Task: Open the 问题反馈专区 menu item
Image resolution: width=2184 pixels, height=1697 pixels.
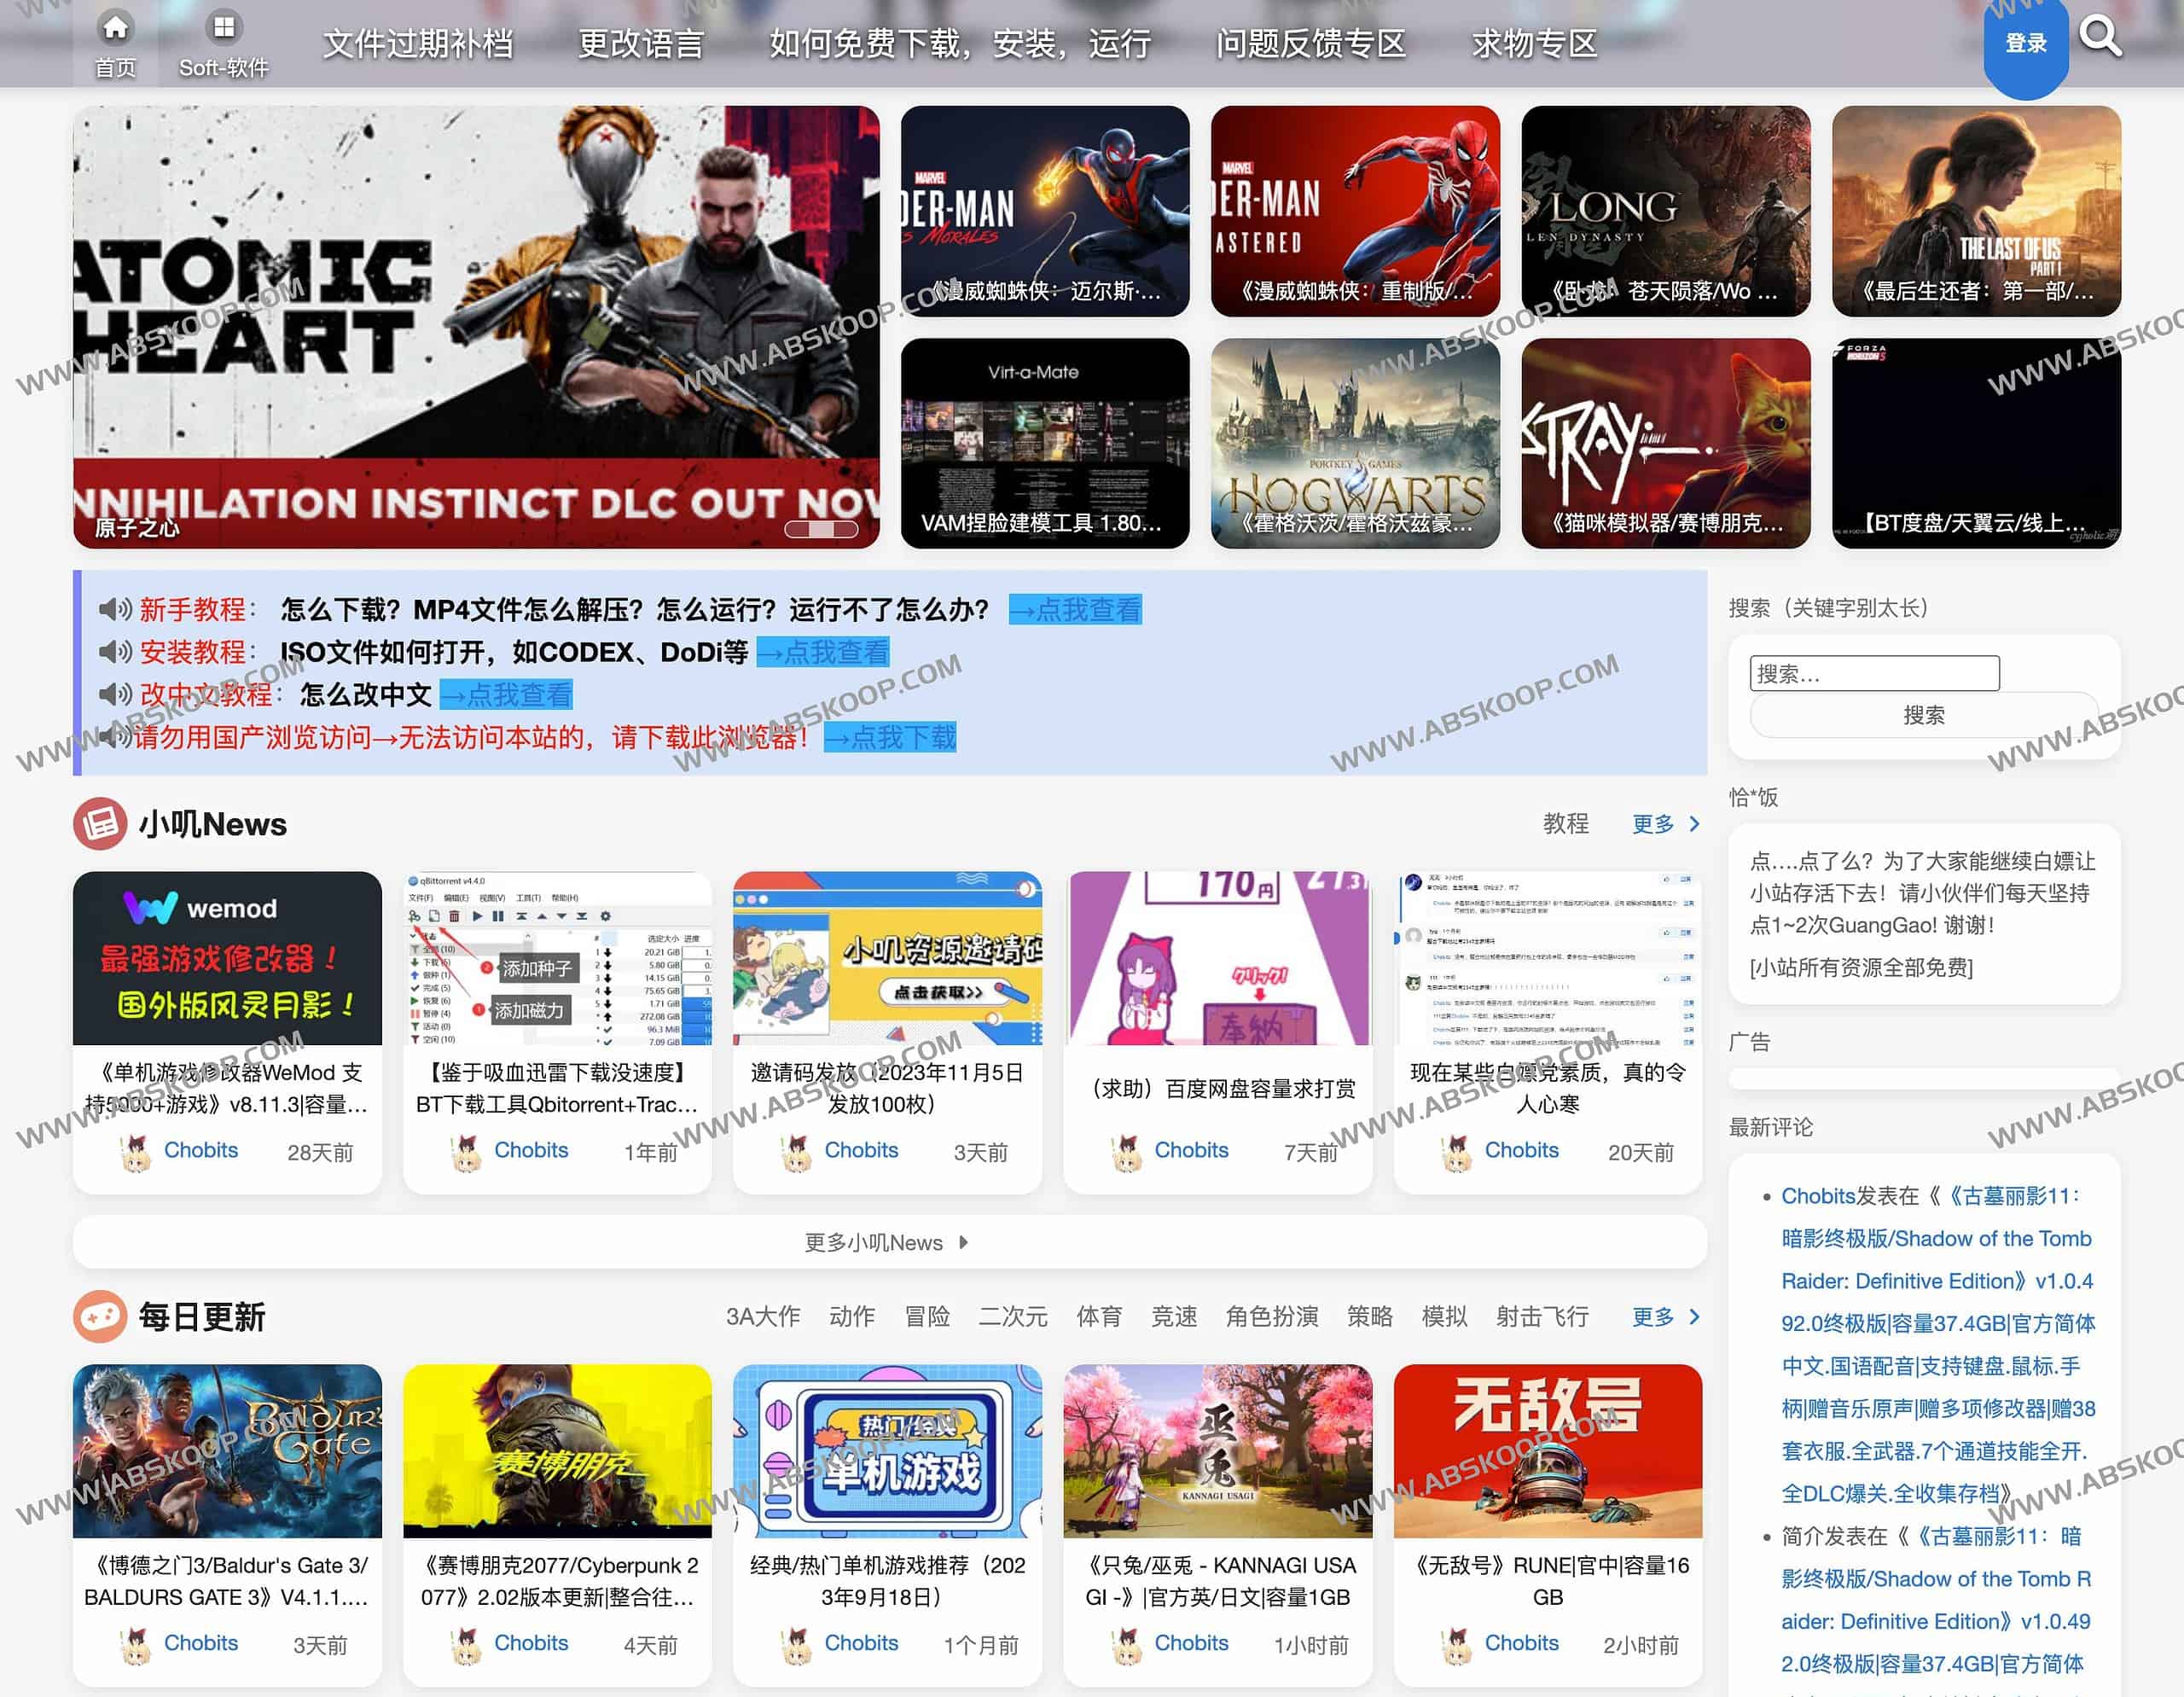Action: pyautogui.click(x=1310, y=44)
